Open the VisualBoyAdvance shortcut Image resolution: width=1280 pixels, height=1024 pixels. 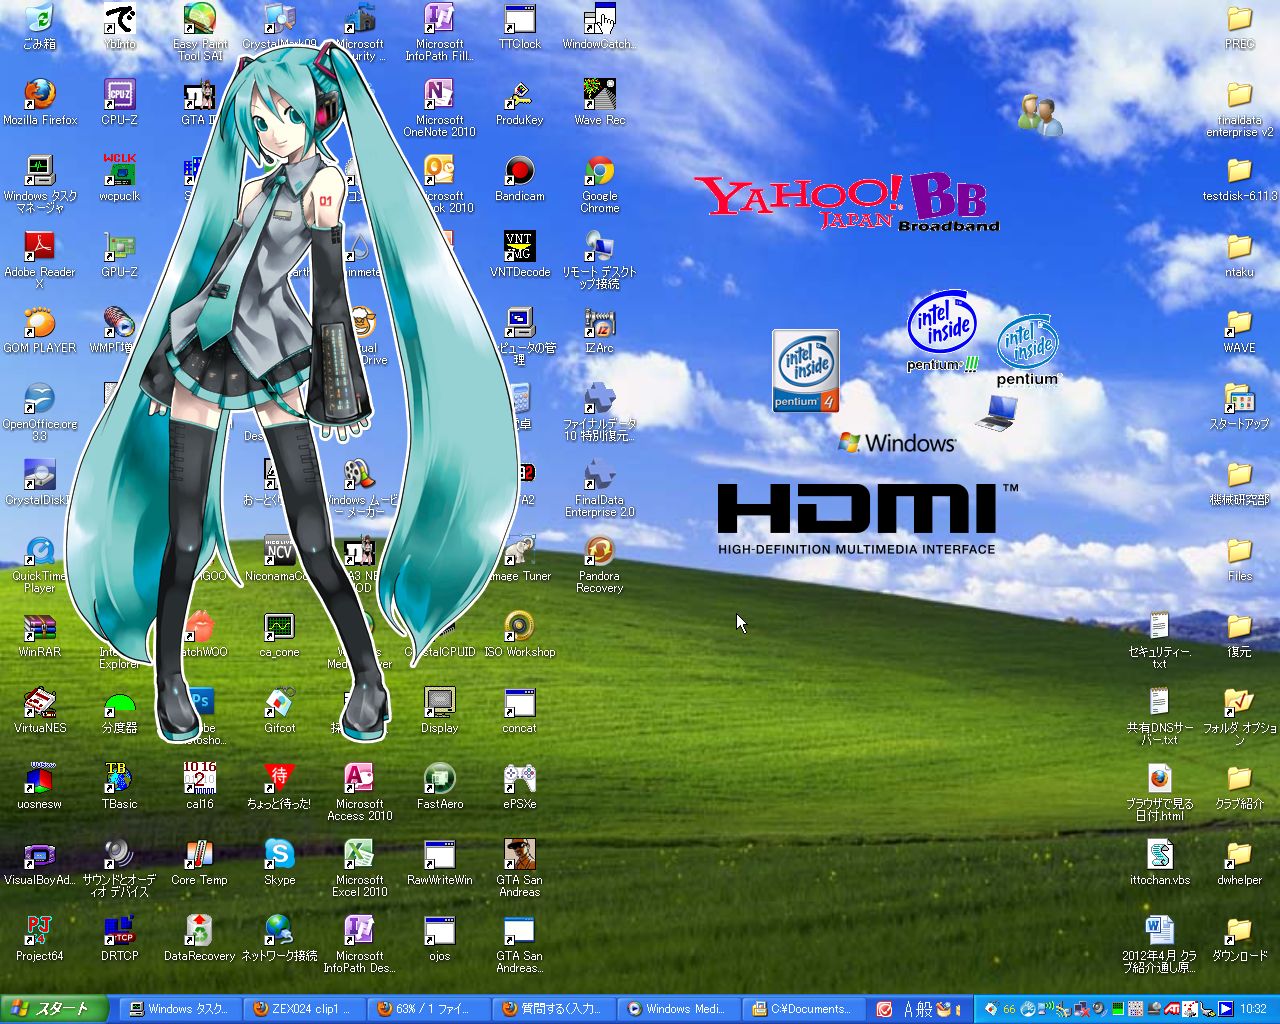[40, 862]
